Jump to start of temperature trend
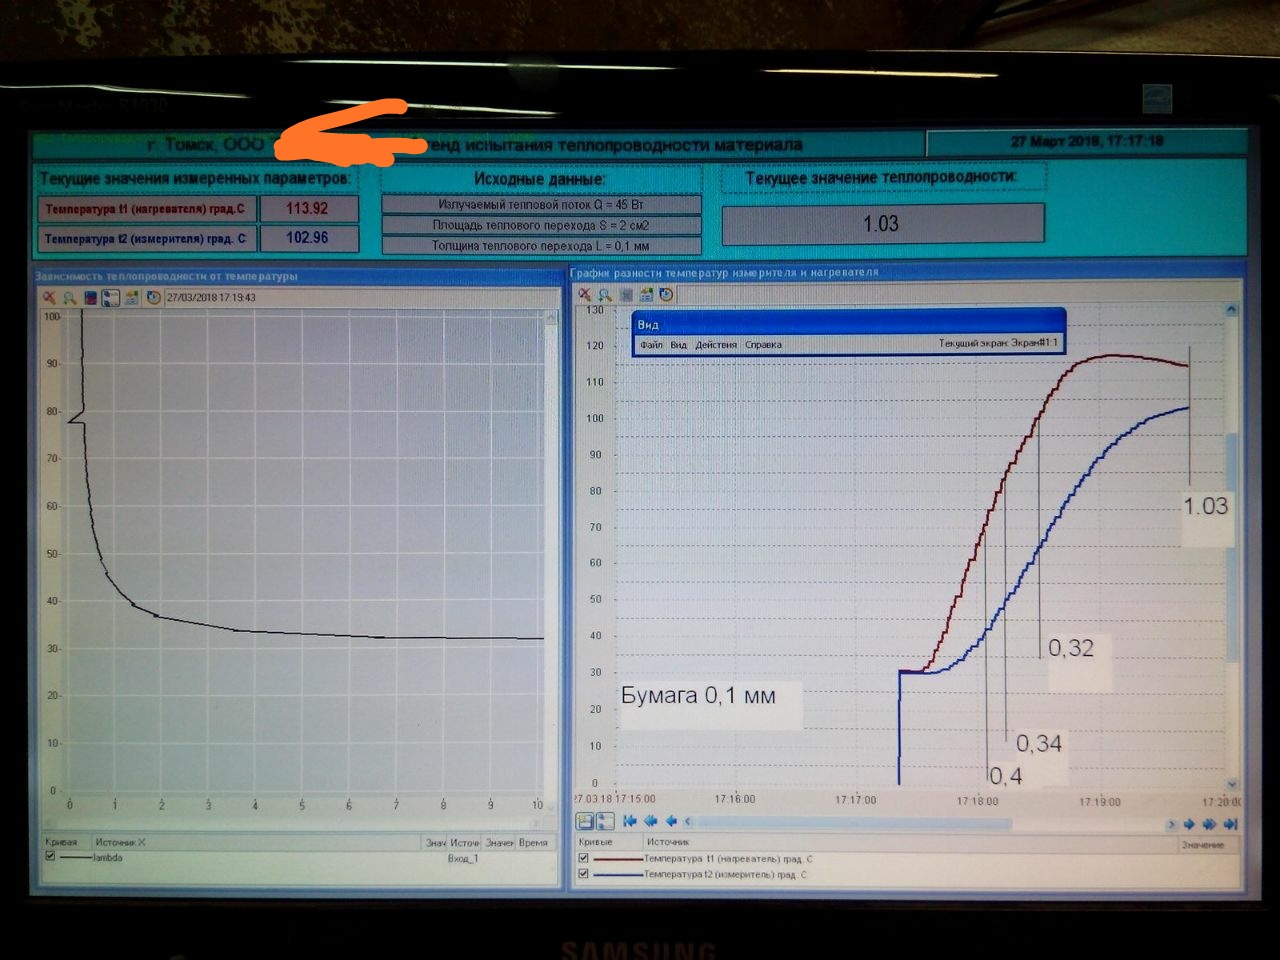Viewport: 1280px width, 960px height. tap(630, 822)
